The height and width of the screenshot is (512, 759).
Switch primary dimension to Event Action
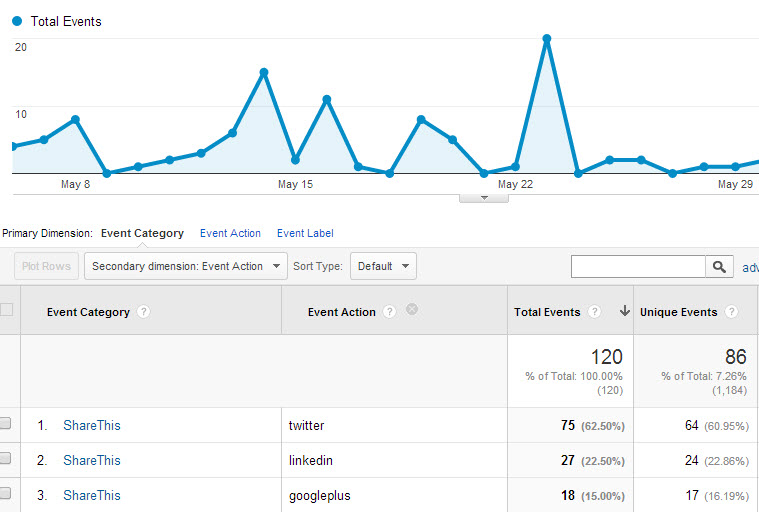pos(230,233)
